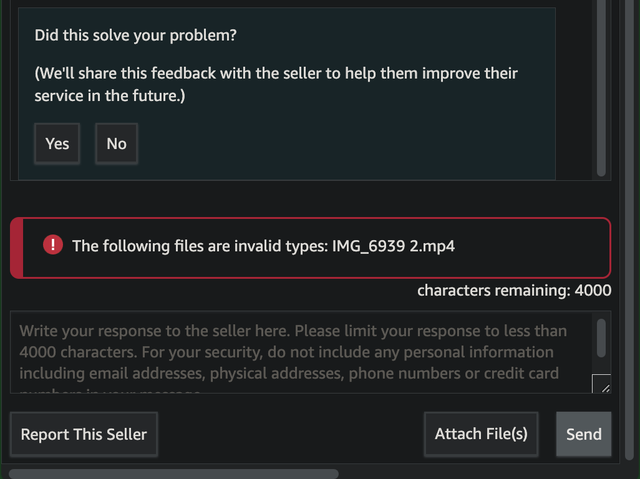
Task: Click the feedback sharing note paragraph
Action: coord(276,84)
